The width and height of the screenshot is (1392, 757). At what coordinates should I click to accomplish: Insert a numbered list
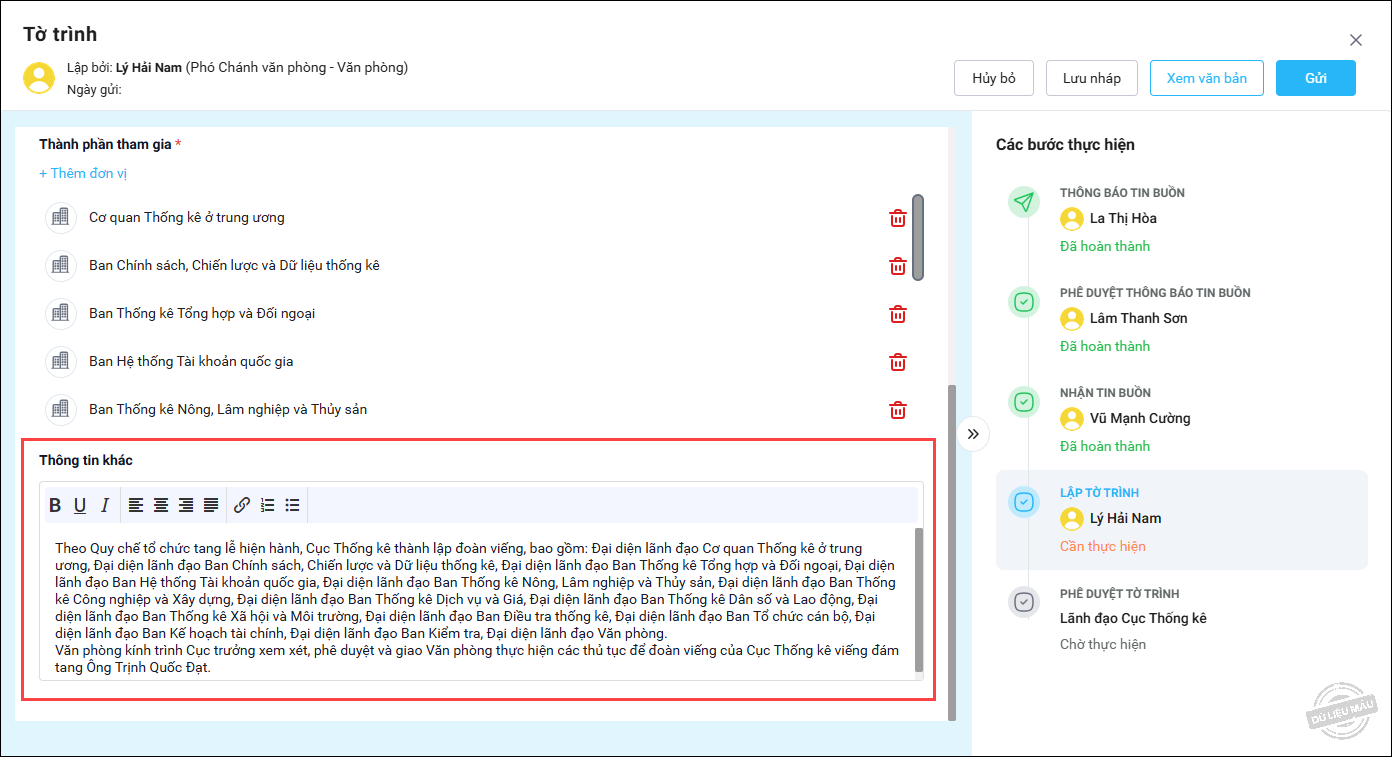coord(267,505)
